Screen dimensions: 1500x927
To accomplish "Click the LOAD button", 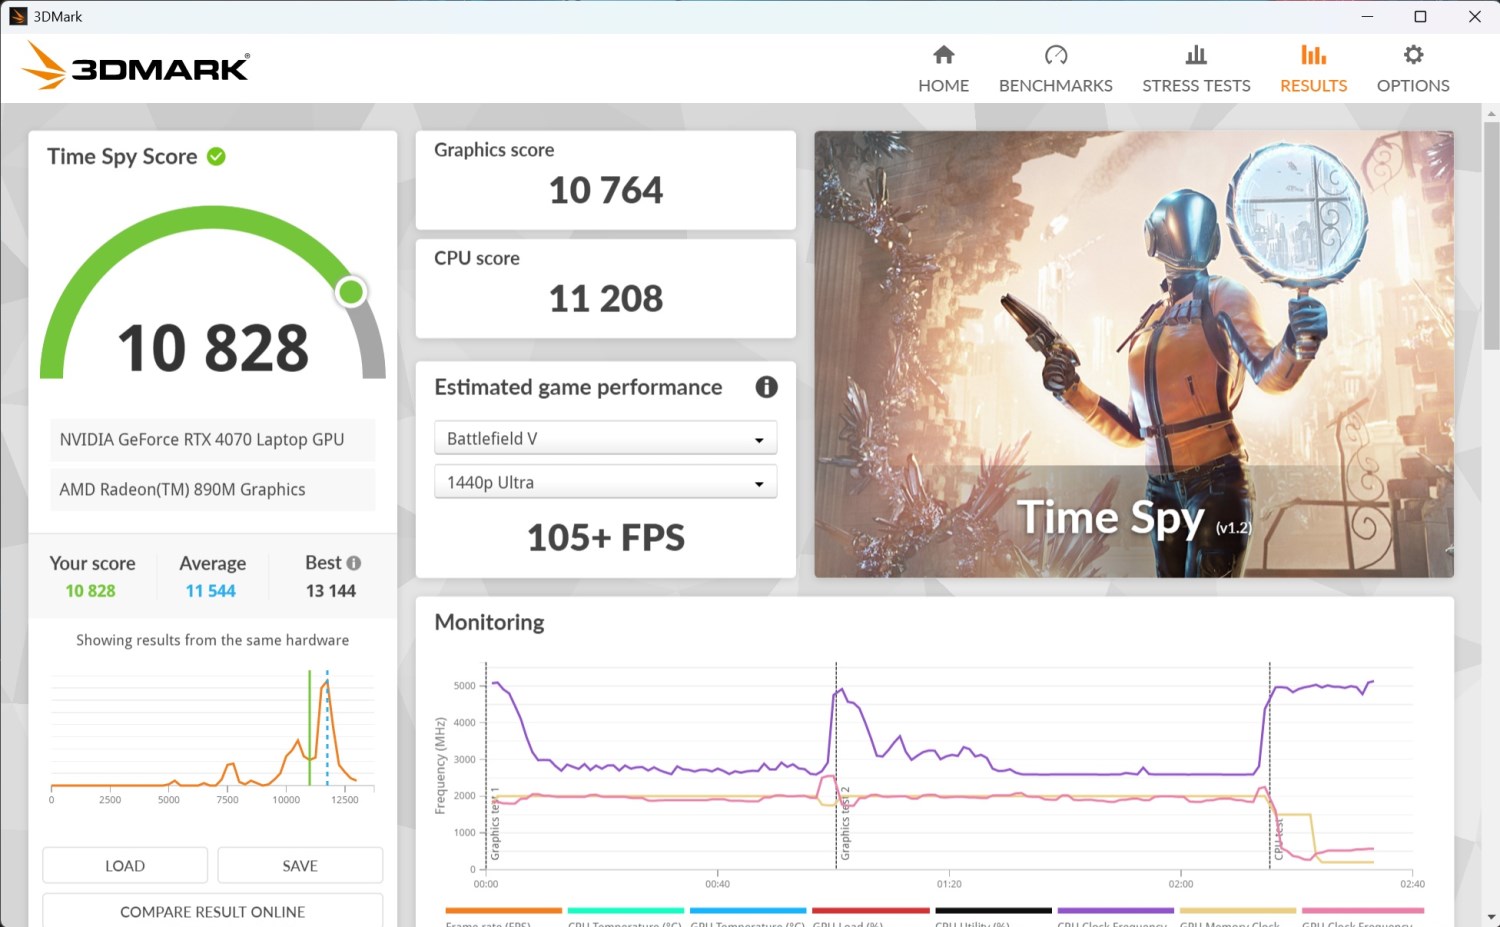I will click(x=125, y=865).
